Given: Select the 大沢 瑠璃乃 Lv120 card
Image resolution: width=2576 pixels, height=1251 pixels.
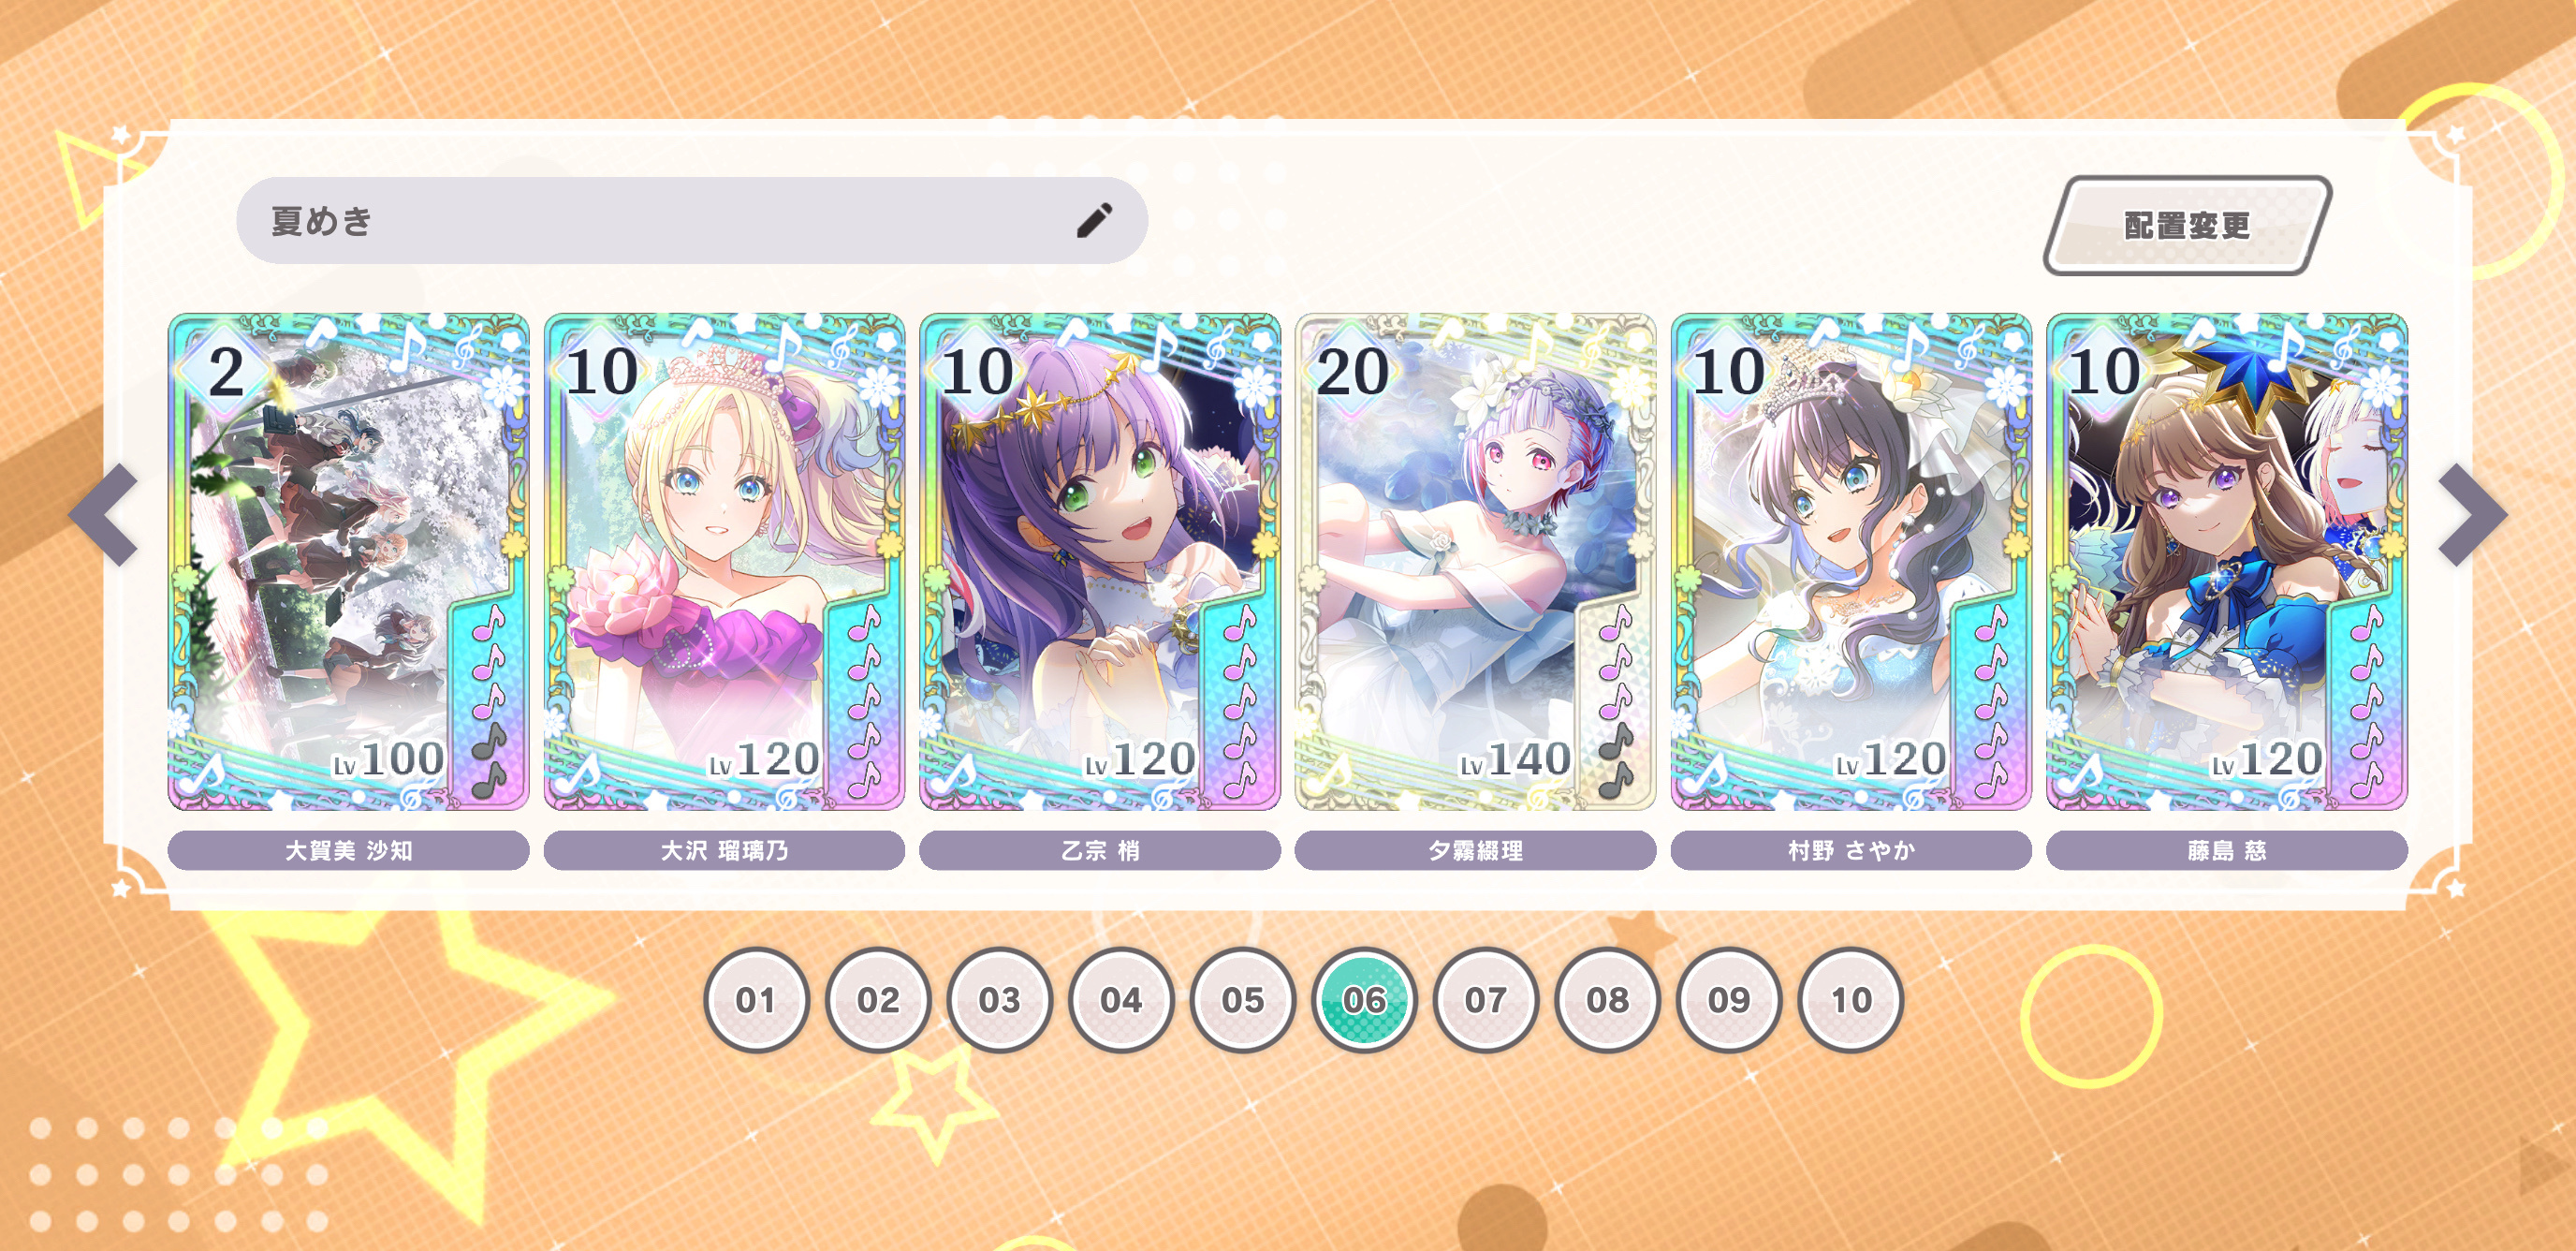Looking at the screenshot, I should [724, 562].
